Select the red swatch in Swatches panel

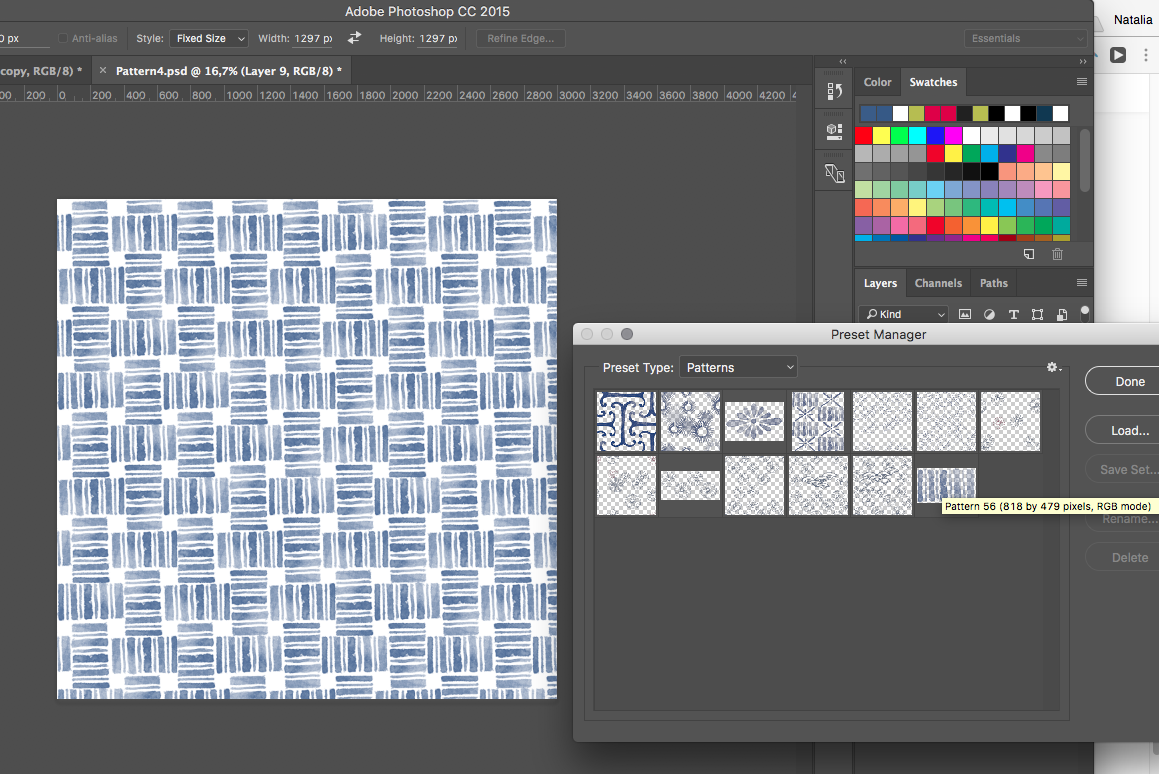tap(864, 135)
